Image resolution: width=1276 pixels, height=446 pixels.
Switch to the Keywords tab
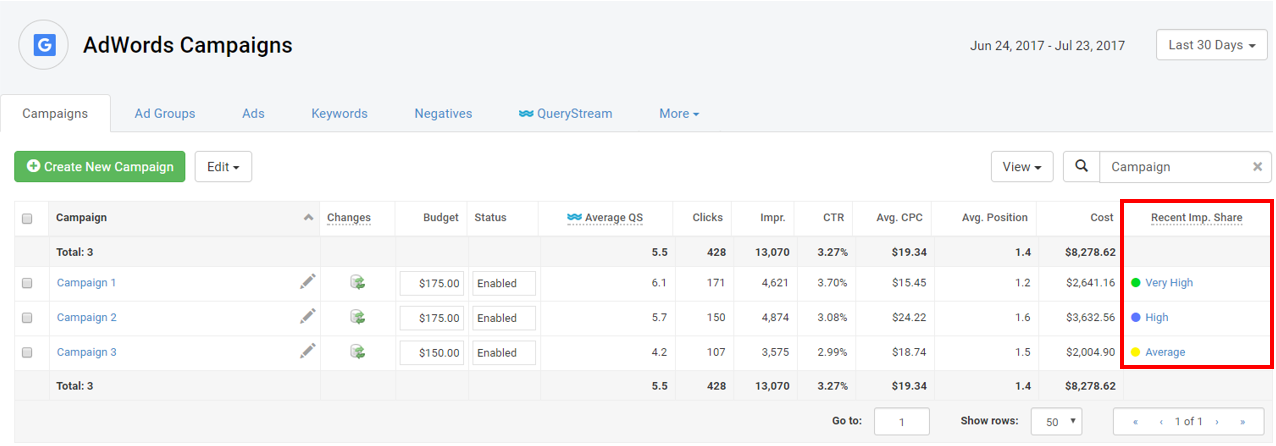[339, 114]
